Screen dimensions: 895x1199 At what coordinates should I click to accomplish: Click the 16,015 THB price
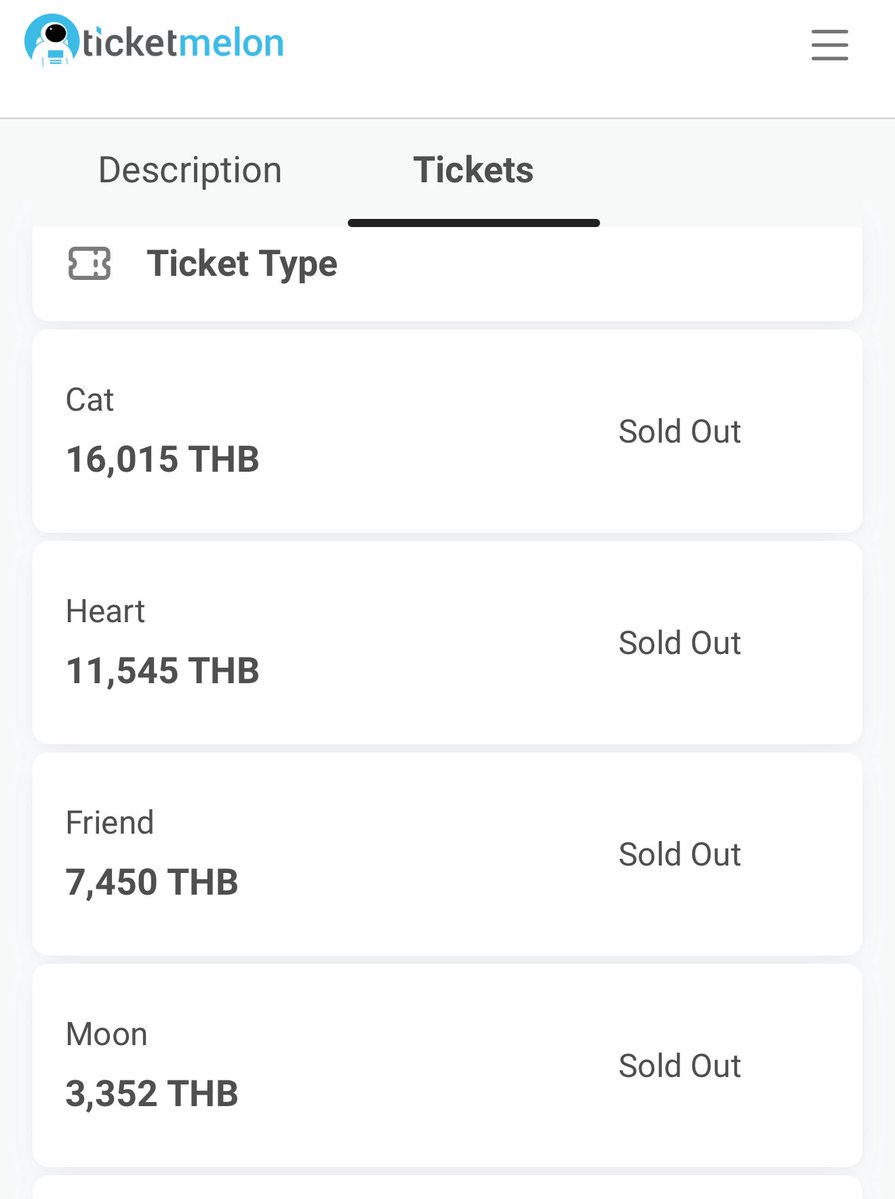162,459
